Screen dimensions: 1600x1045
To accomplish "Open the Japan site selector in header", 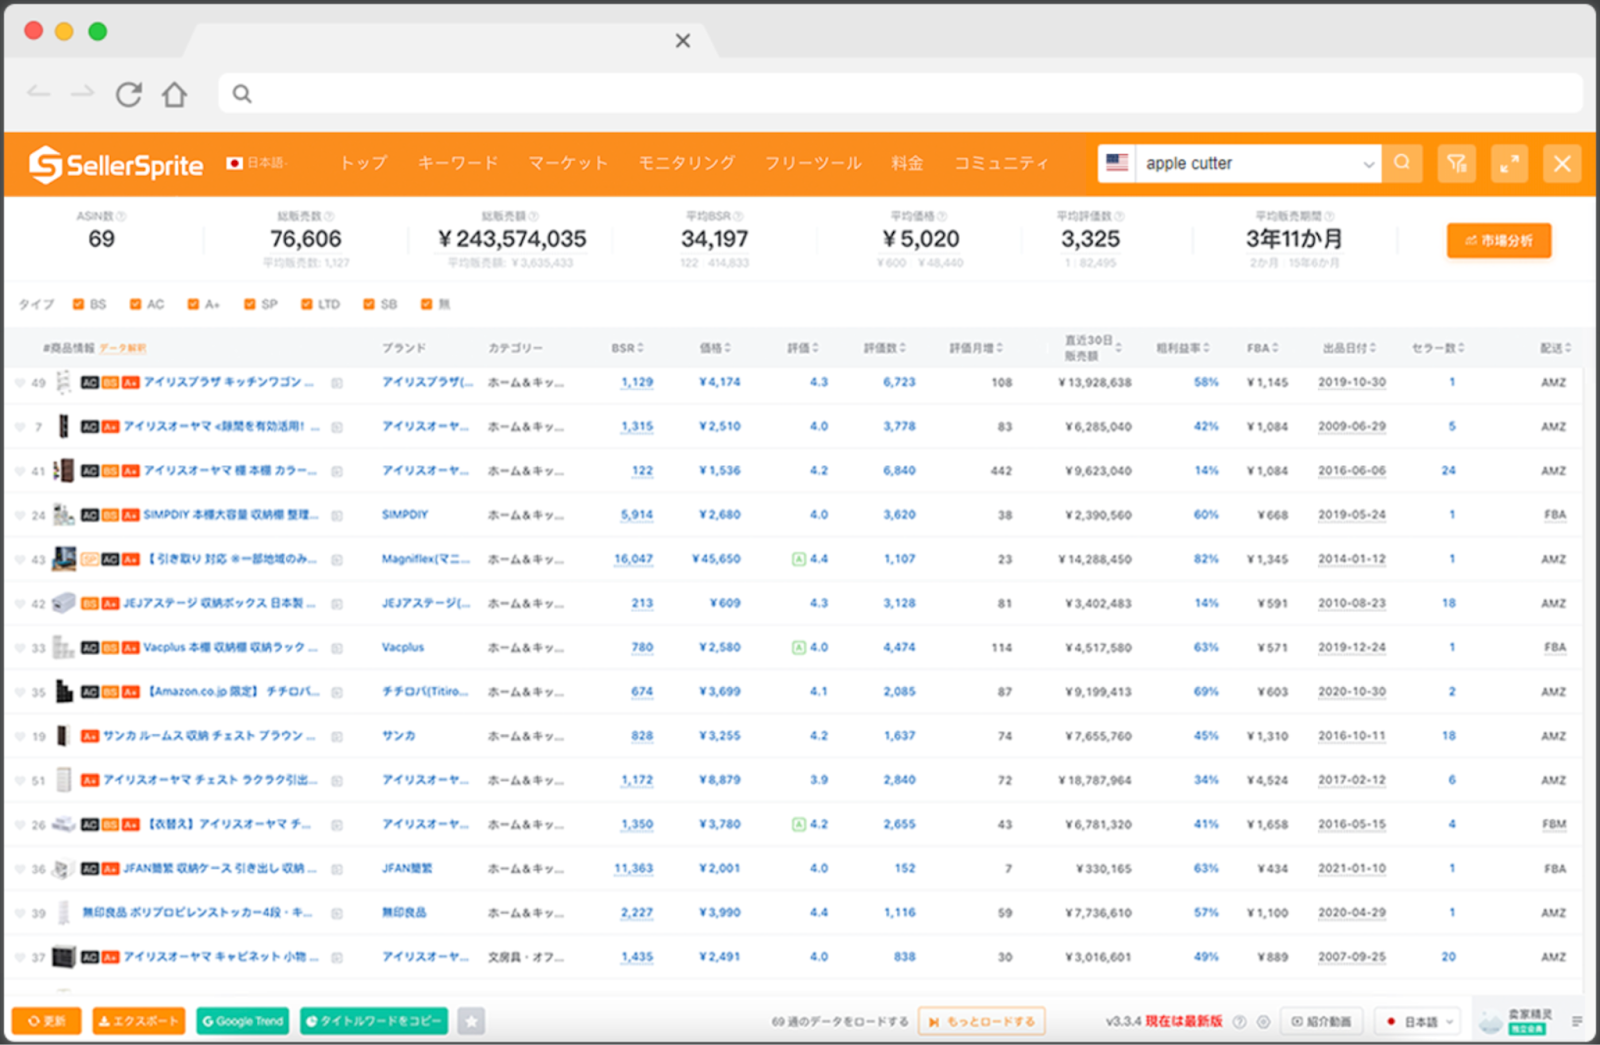I will 256,163.
